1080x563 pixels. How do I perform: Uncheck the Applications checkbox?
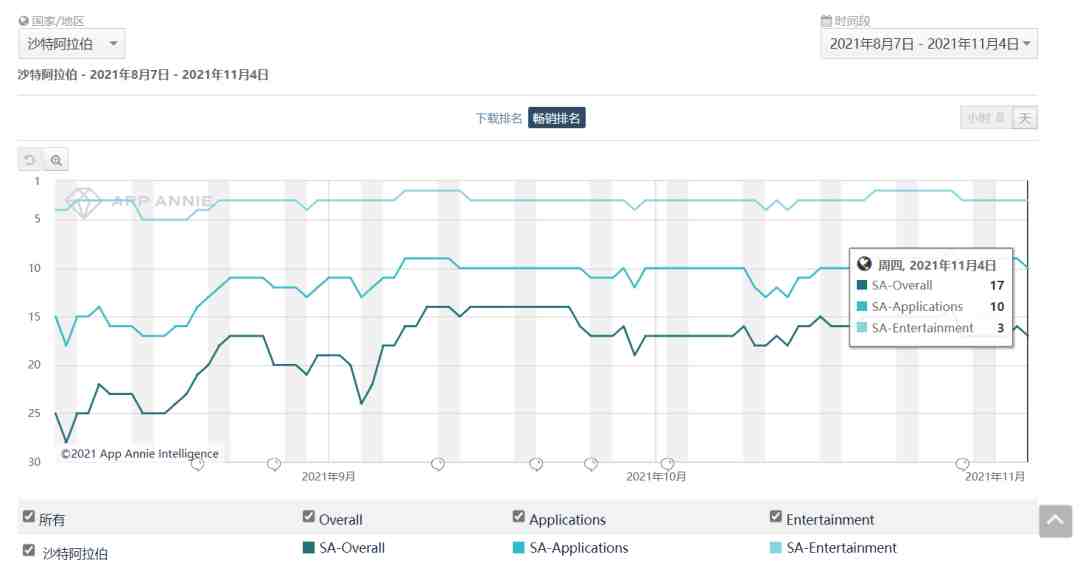(519, 516)
